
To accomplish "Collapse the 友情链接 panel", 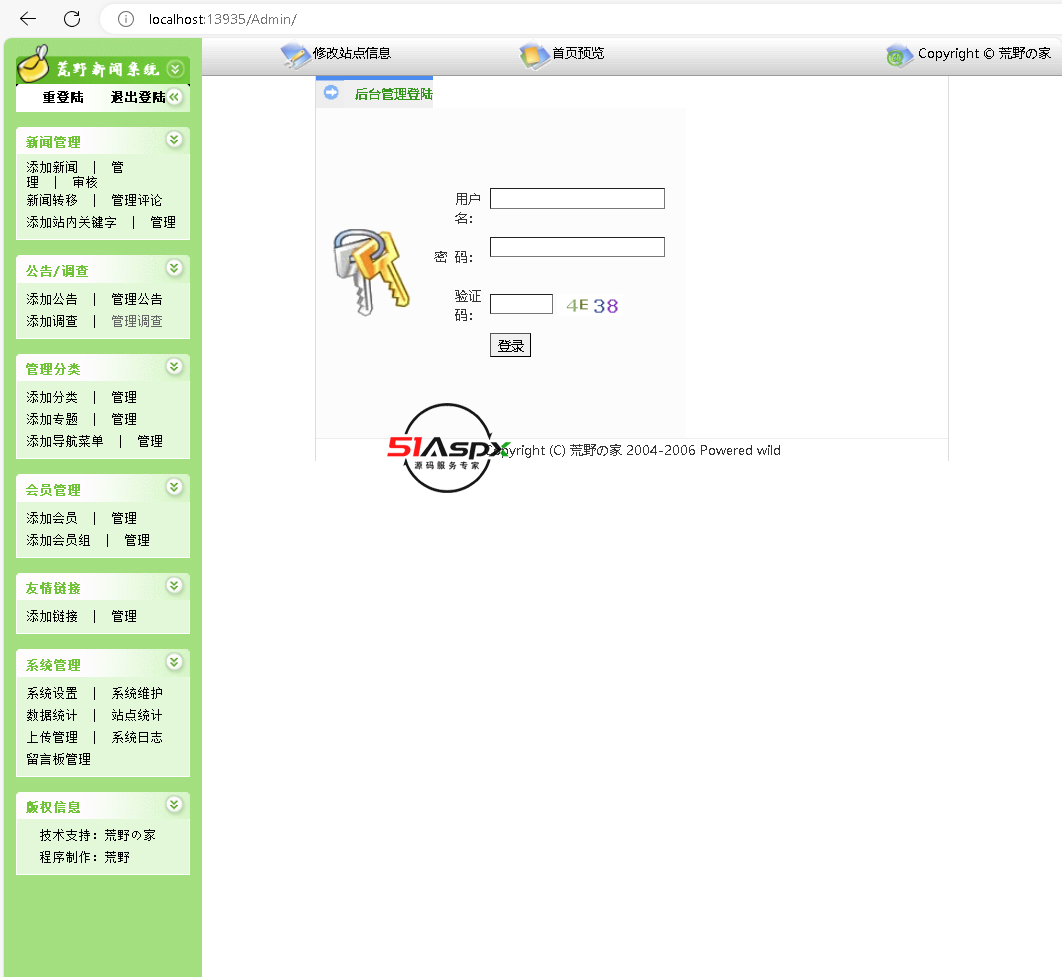I will click(174, 585).
